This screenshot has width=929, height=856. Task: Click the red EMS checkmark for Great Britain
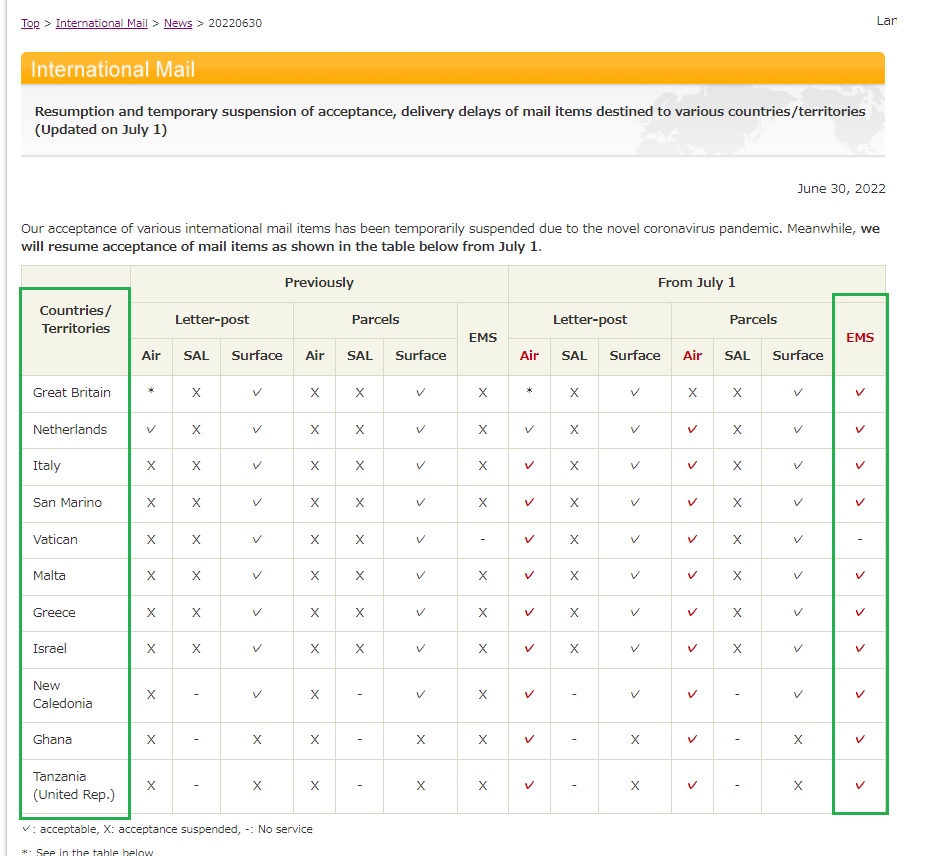pyautogui.click(x=859, y=393)
